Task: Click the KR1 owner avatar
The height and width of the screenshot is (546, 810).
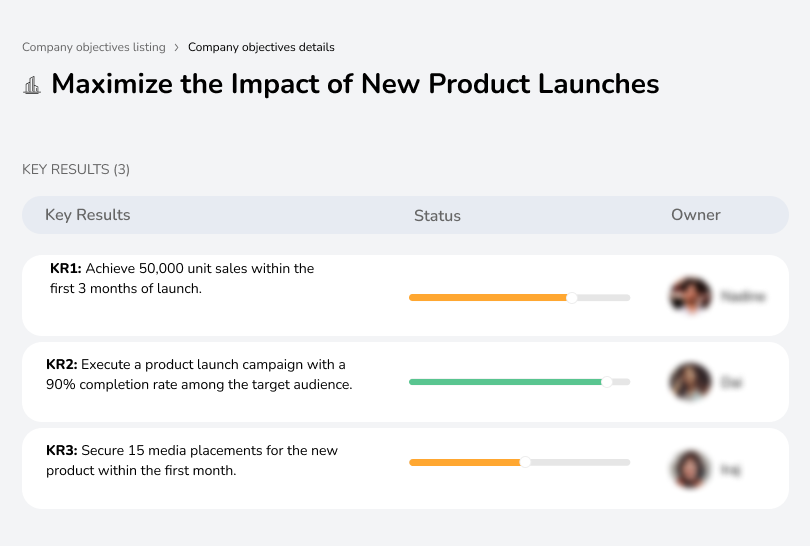Action: [691, 296]
